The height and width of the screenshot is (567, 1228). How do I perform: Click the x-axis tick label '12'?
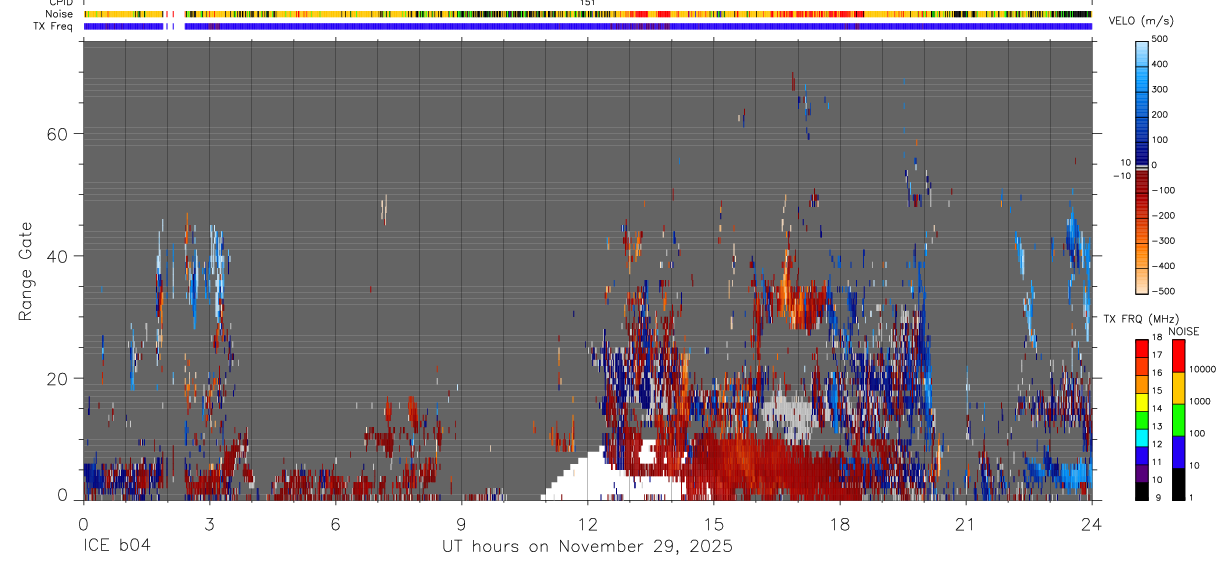(587, 524)
